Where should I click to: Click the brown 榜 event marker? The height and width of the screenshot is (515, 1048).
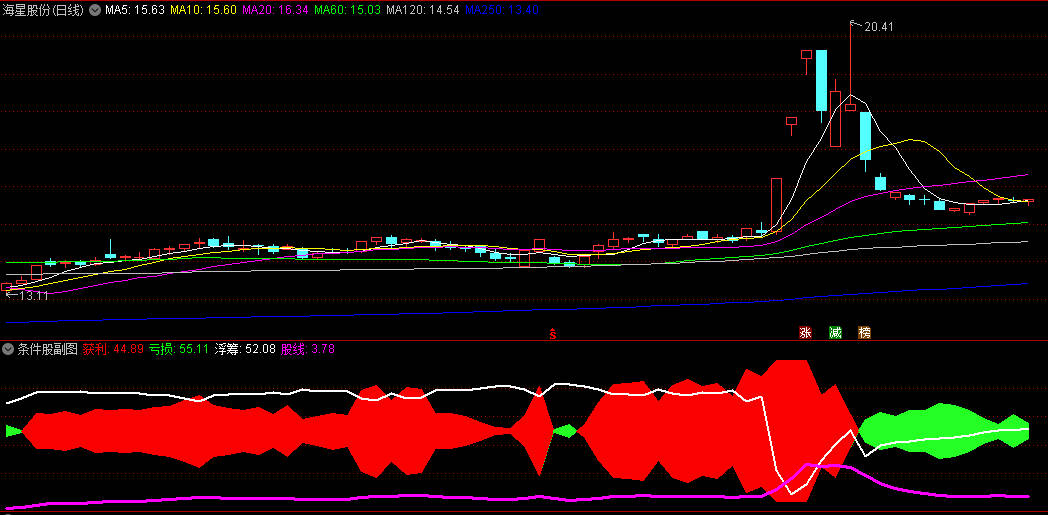[864, 333]
